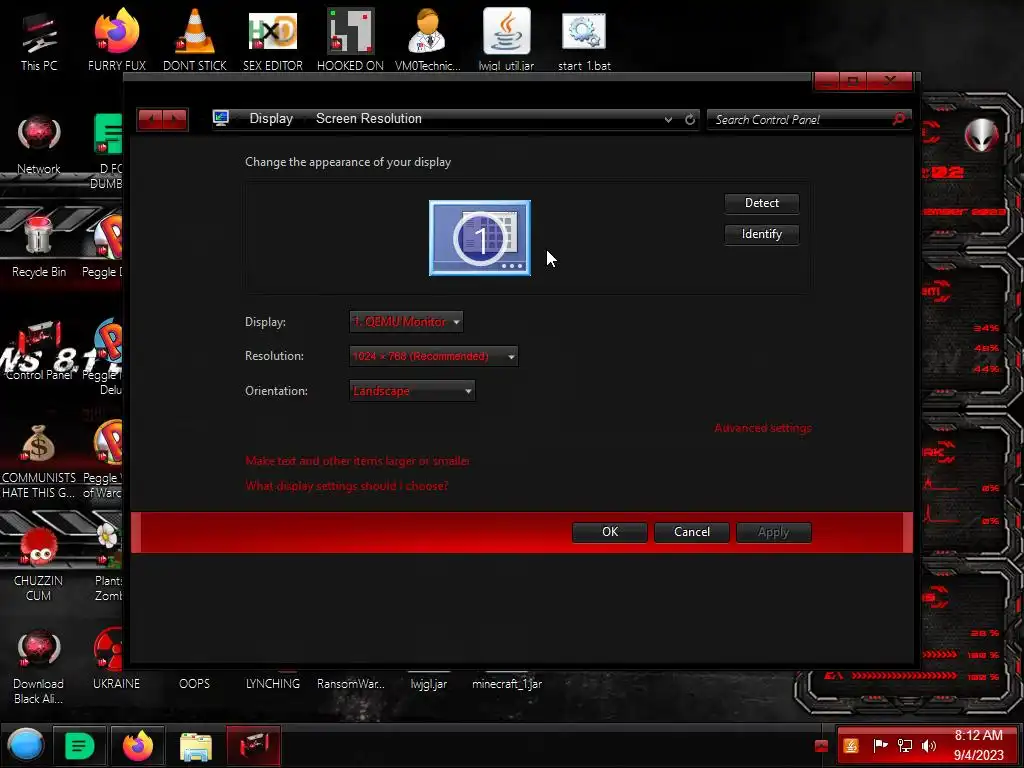1024x768 pixels.
Task: Click the Java update tray icon
Action: click(851, 746)
